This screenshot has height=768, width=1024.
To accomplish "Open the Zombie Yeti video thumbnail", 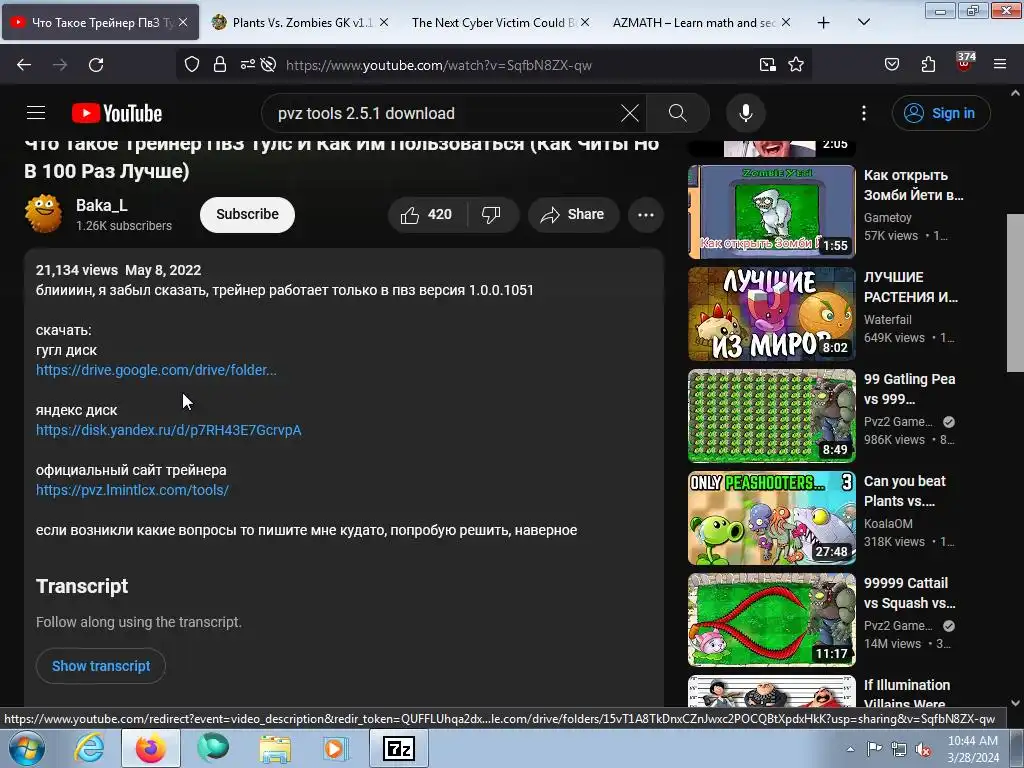I will [x=771, y=212].
